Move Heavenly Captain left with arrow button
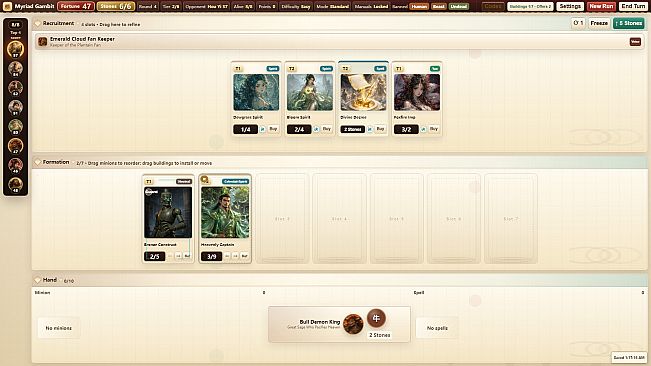 [x=227, y=256]
